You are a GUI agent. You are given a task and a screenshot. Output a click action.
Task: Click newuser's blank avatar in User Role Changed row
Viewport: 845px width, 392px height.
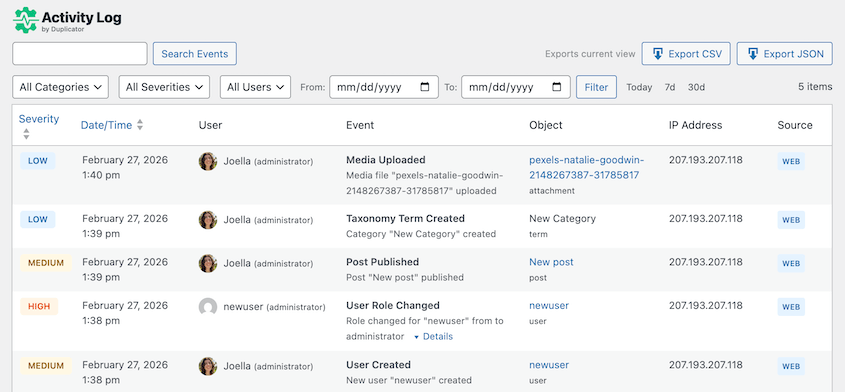[207, 307]
